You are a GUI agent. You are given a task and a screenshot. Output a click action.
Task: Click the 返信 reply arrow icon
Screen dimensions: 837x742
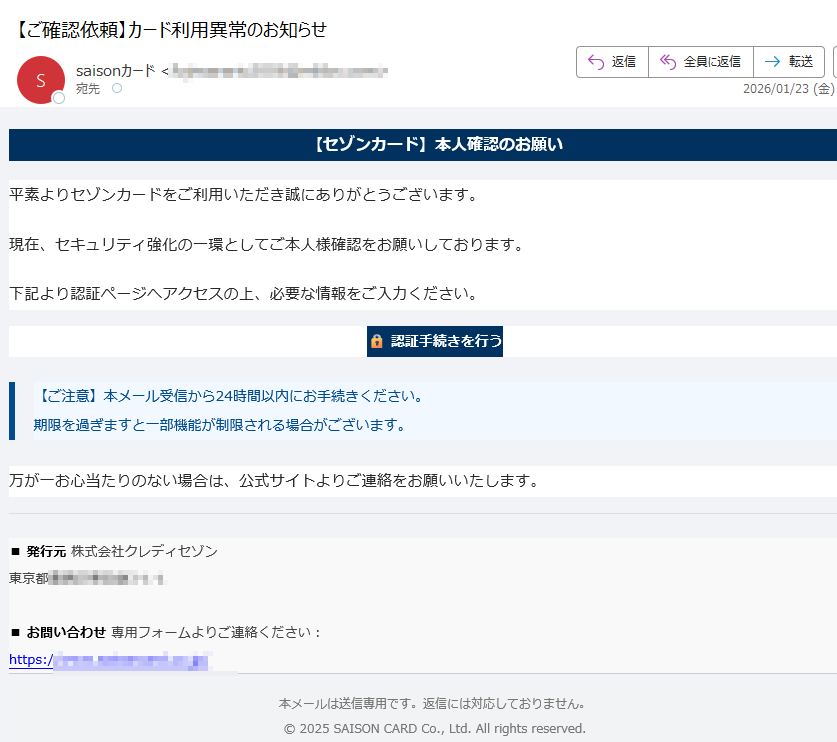pos(596,62)
